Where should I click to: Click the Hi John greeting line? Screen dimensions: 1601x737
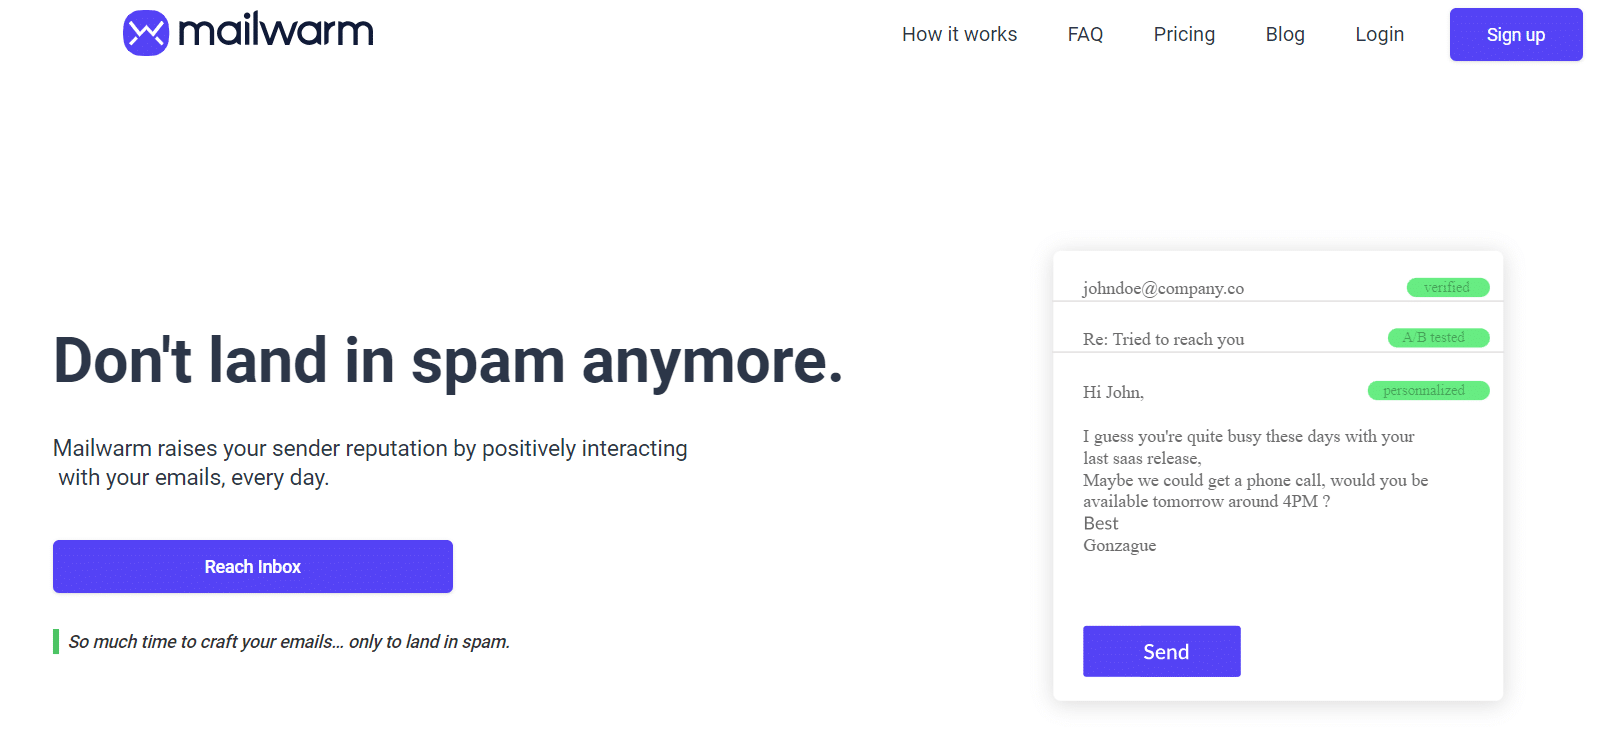[x=1113, y=393]
